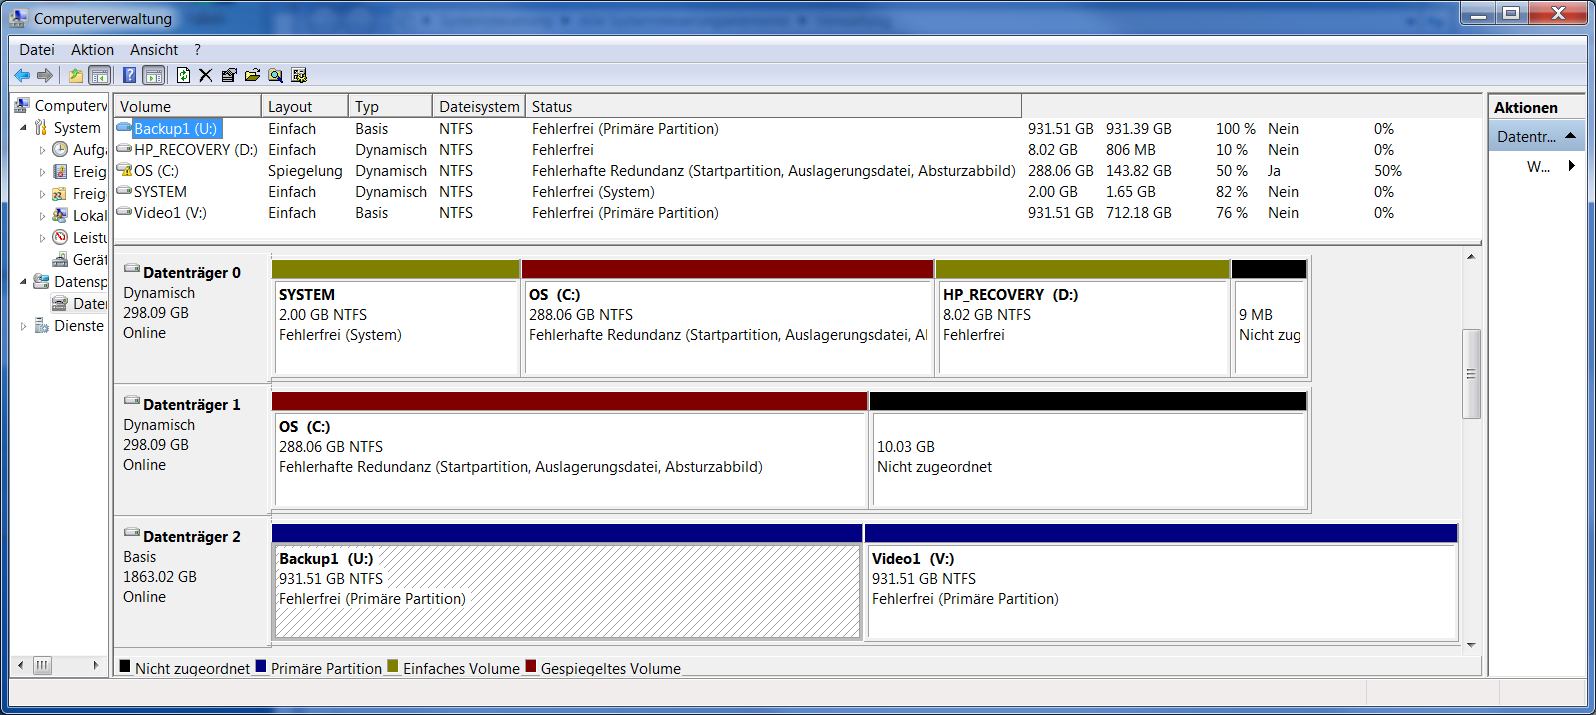Click the Dienste services icon in tree
Screen dimensions: 1596x715
(x=41, y=325)
